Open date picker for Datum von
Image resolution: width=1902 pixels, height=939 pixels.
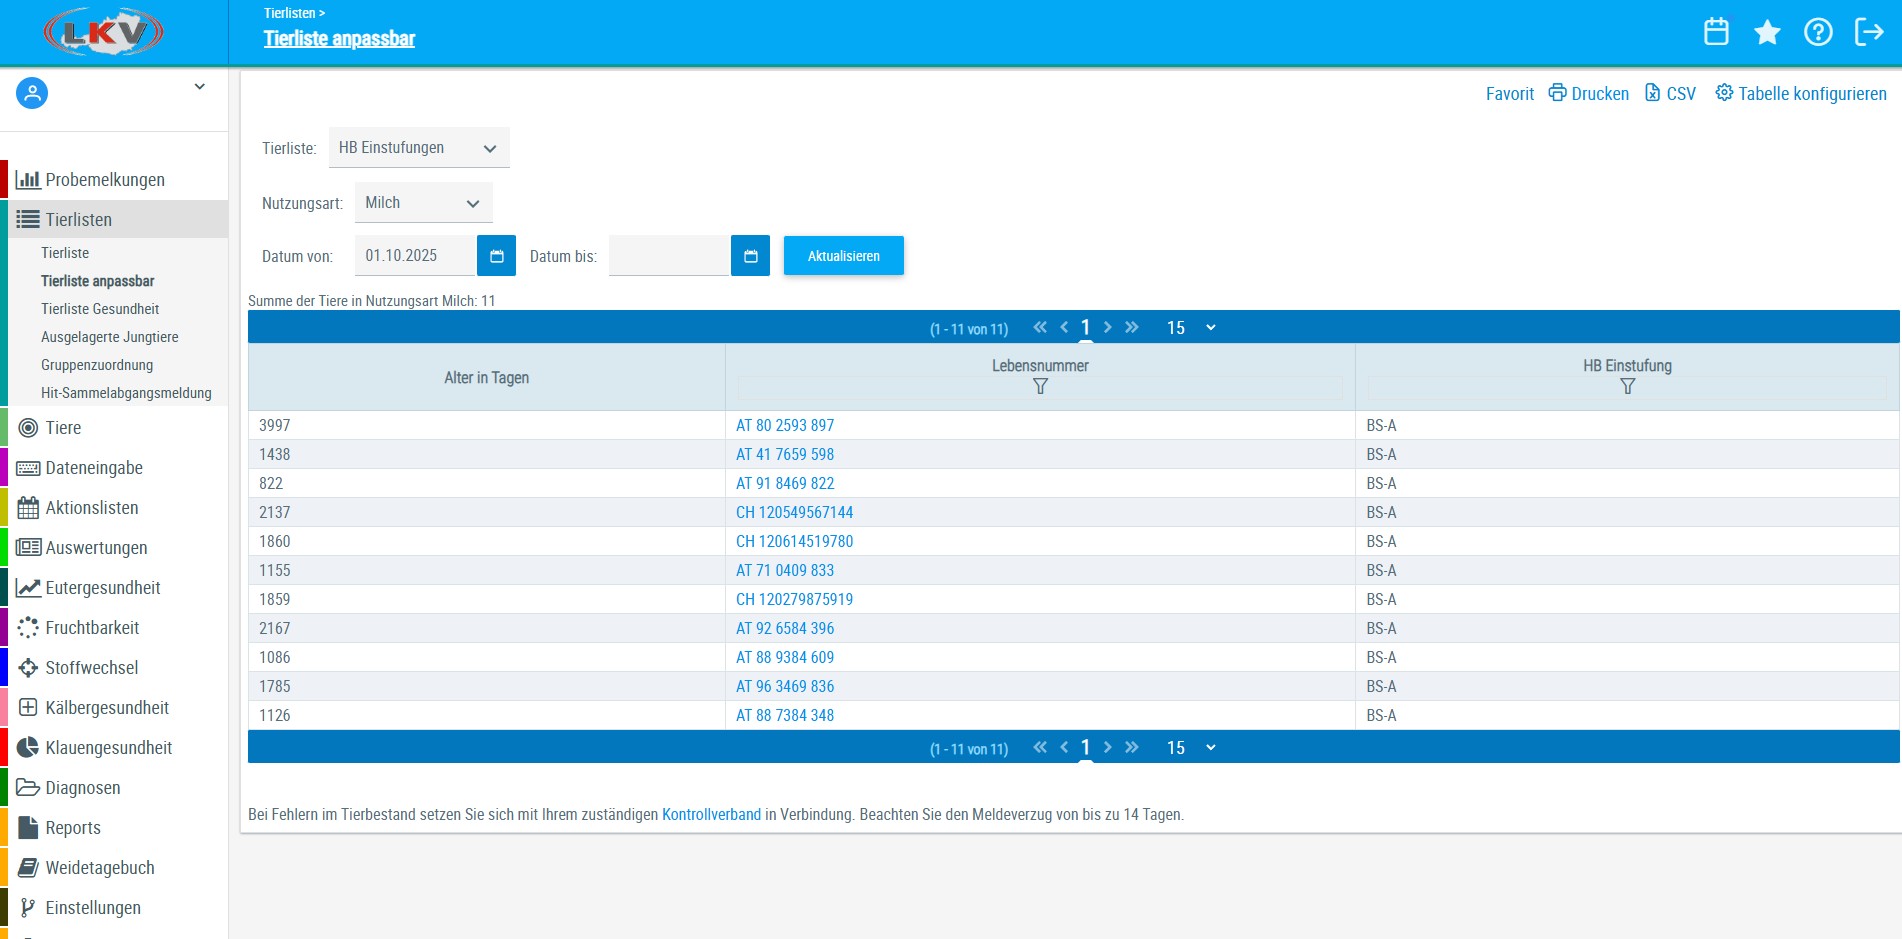click(x=496, y=256)
